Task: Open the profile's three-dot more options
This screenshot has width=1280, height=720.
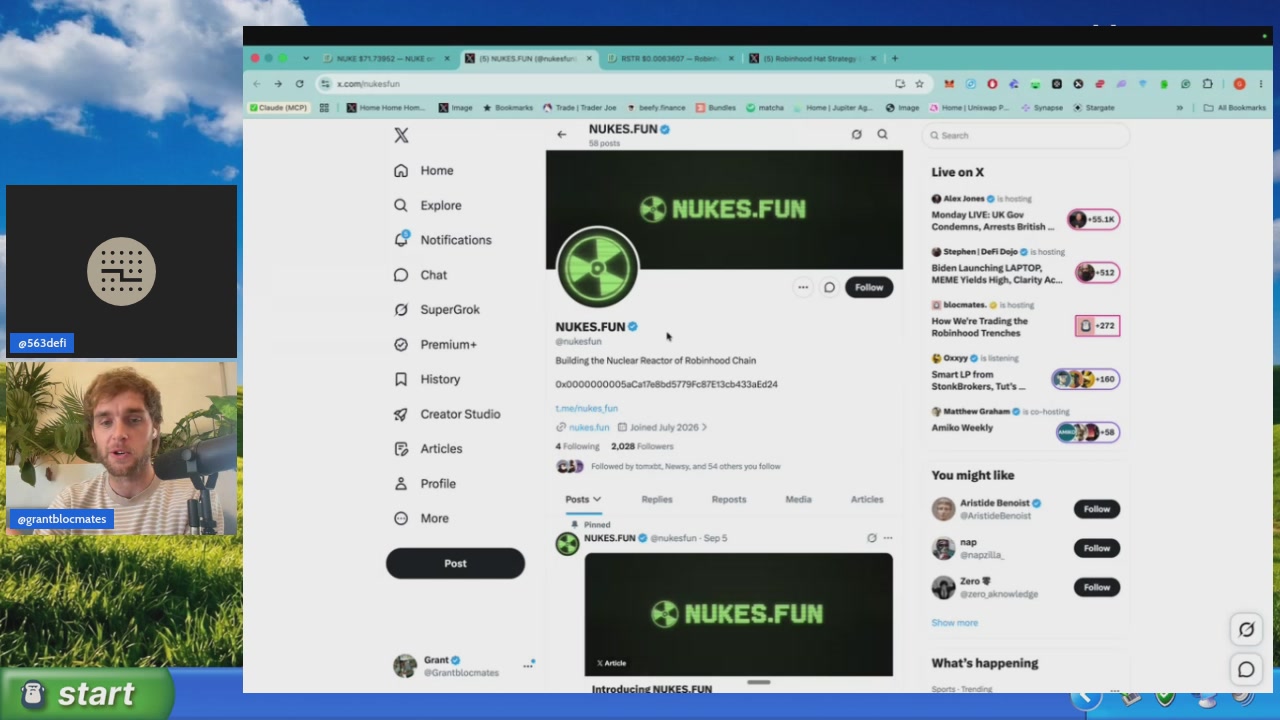Action: [803, 288]
